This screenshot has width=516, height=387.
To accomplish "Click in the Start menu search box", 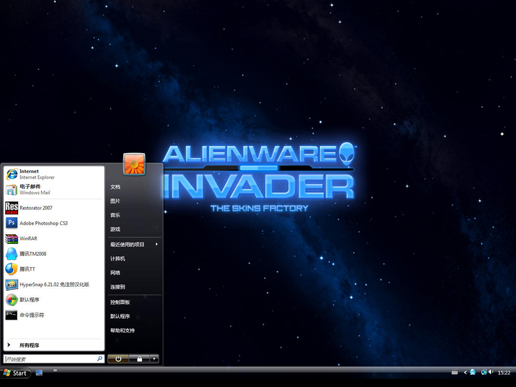I will (x=54, y=359).
